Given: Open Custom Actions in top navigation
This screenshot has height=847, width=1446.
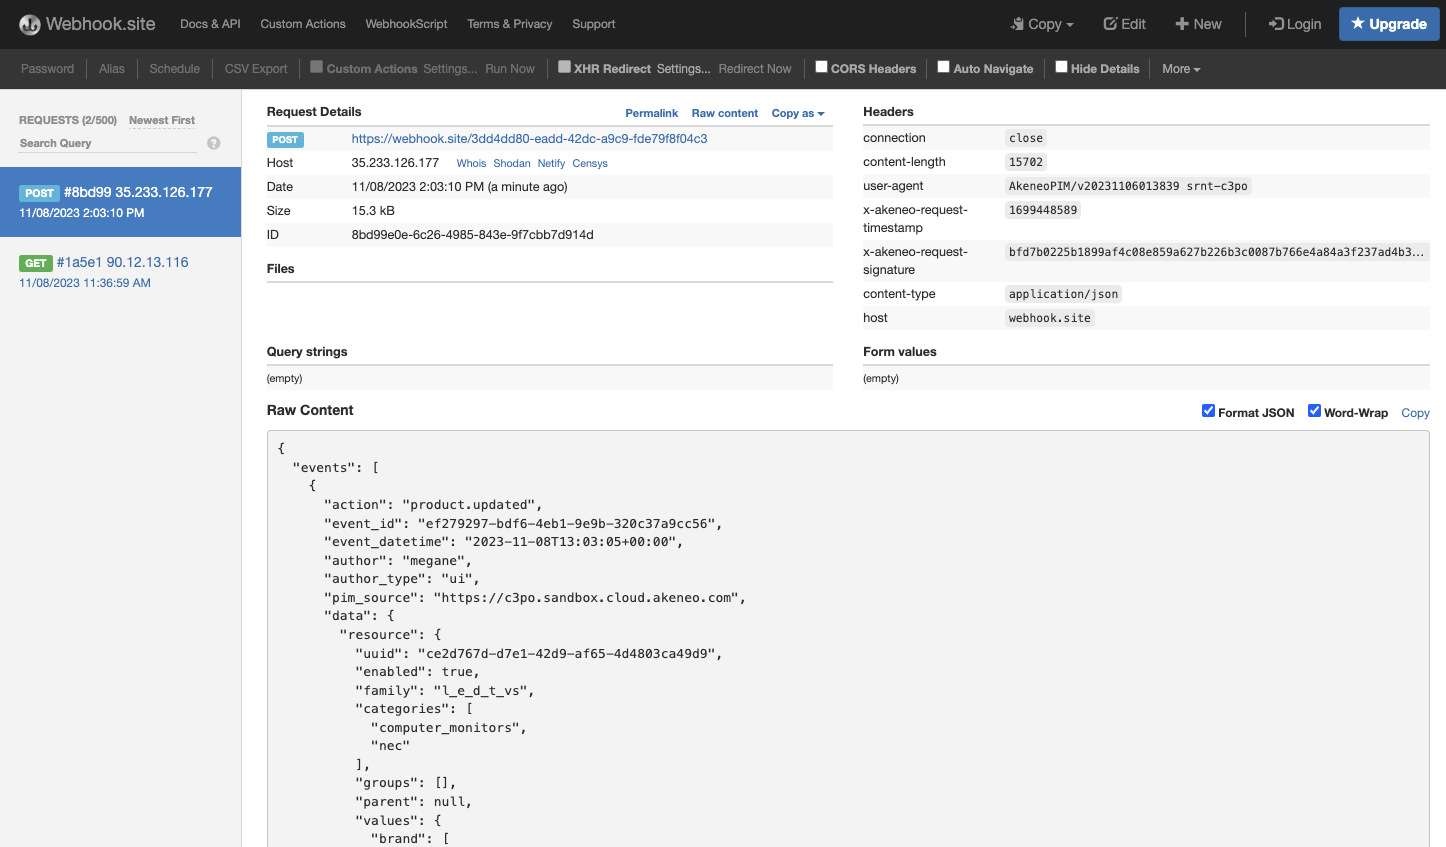Looking at the screenshot, I should click(303, 24).
